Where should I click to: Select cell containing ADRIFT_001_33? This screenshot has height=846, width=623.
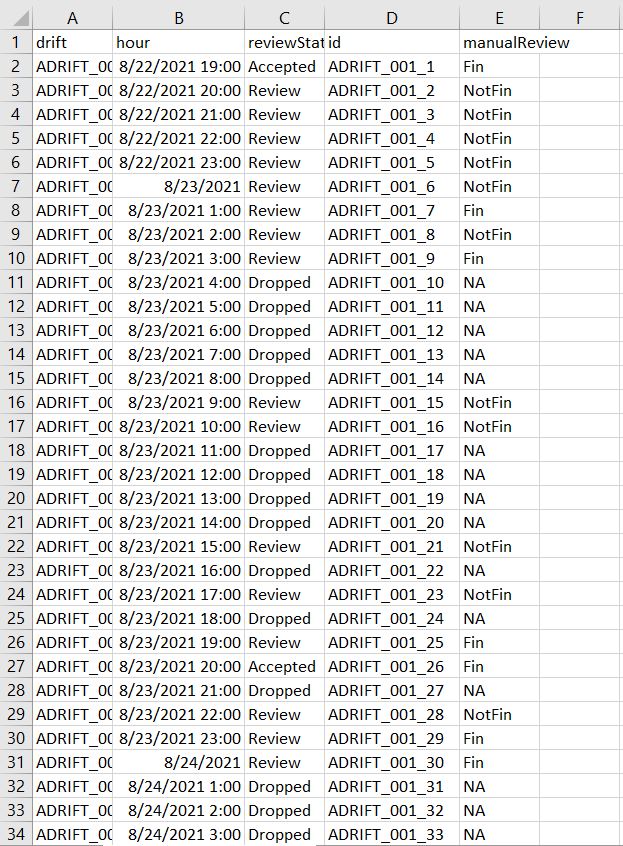[391, 834]
